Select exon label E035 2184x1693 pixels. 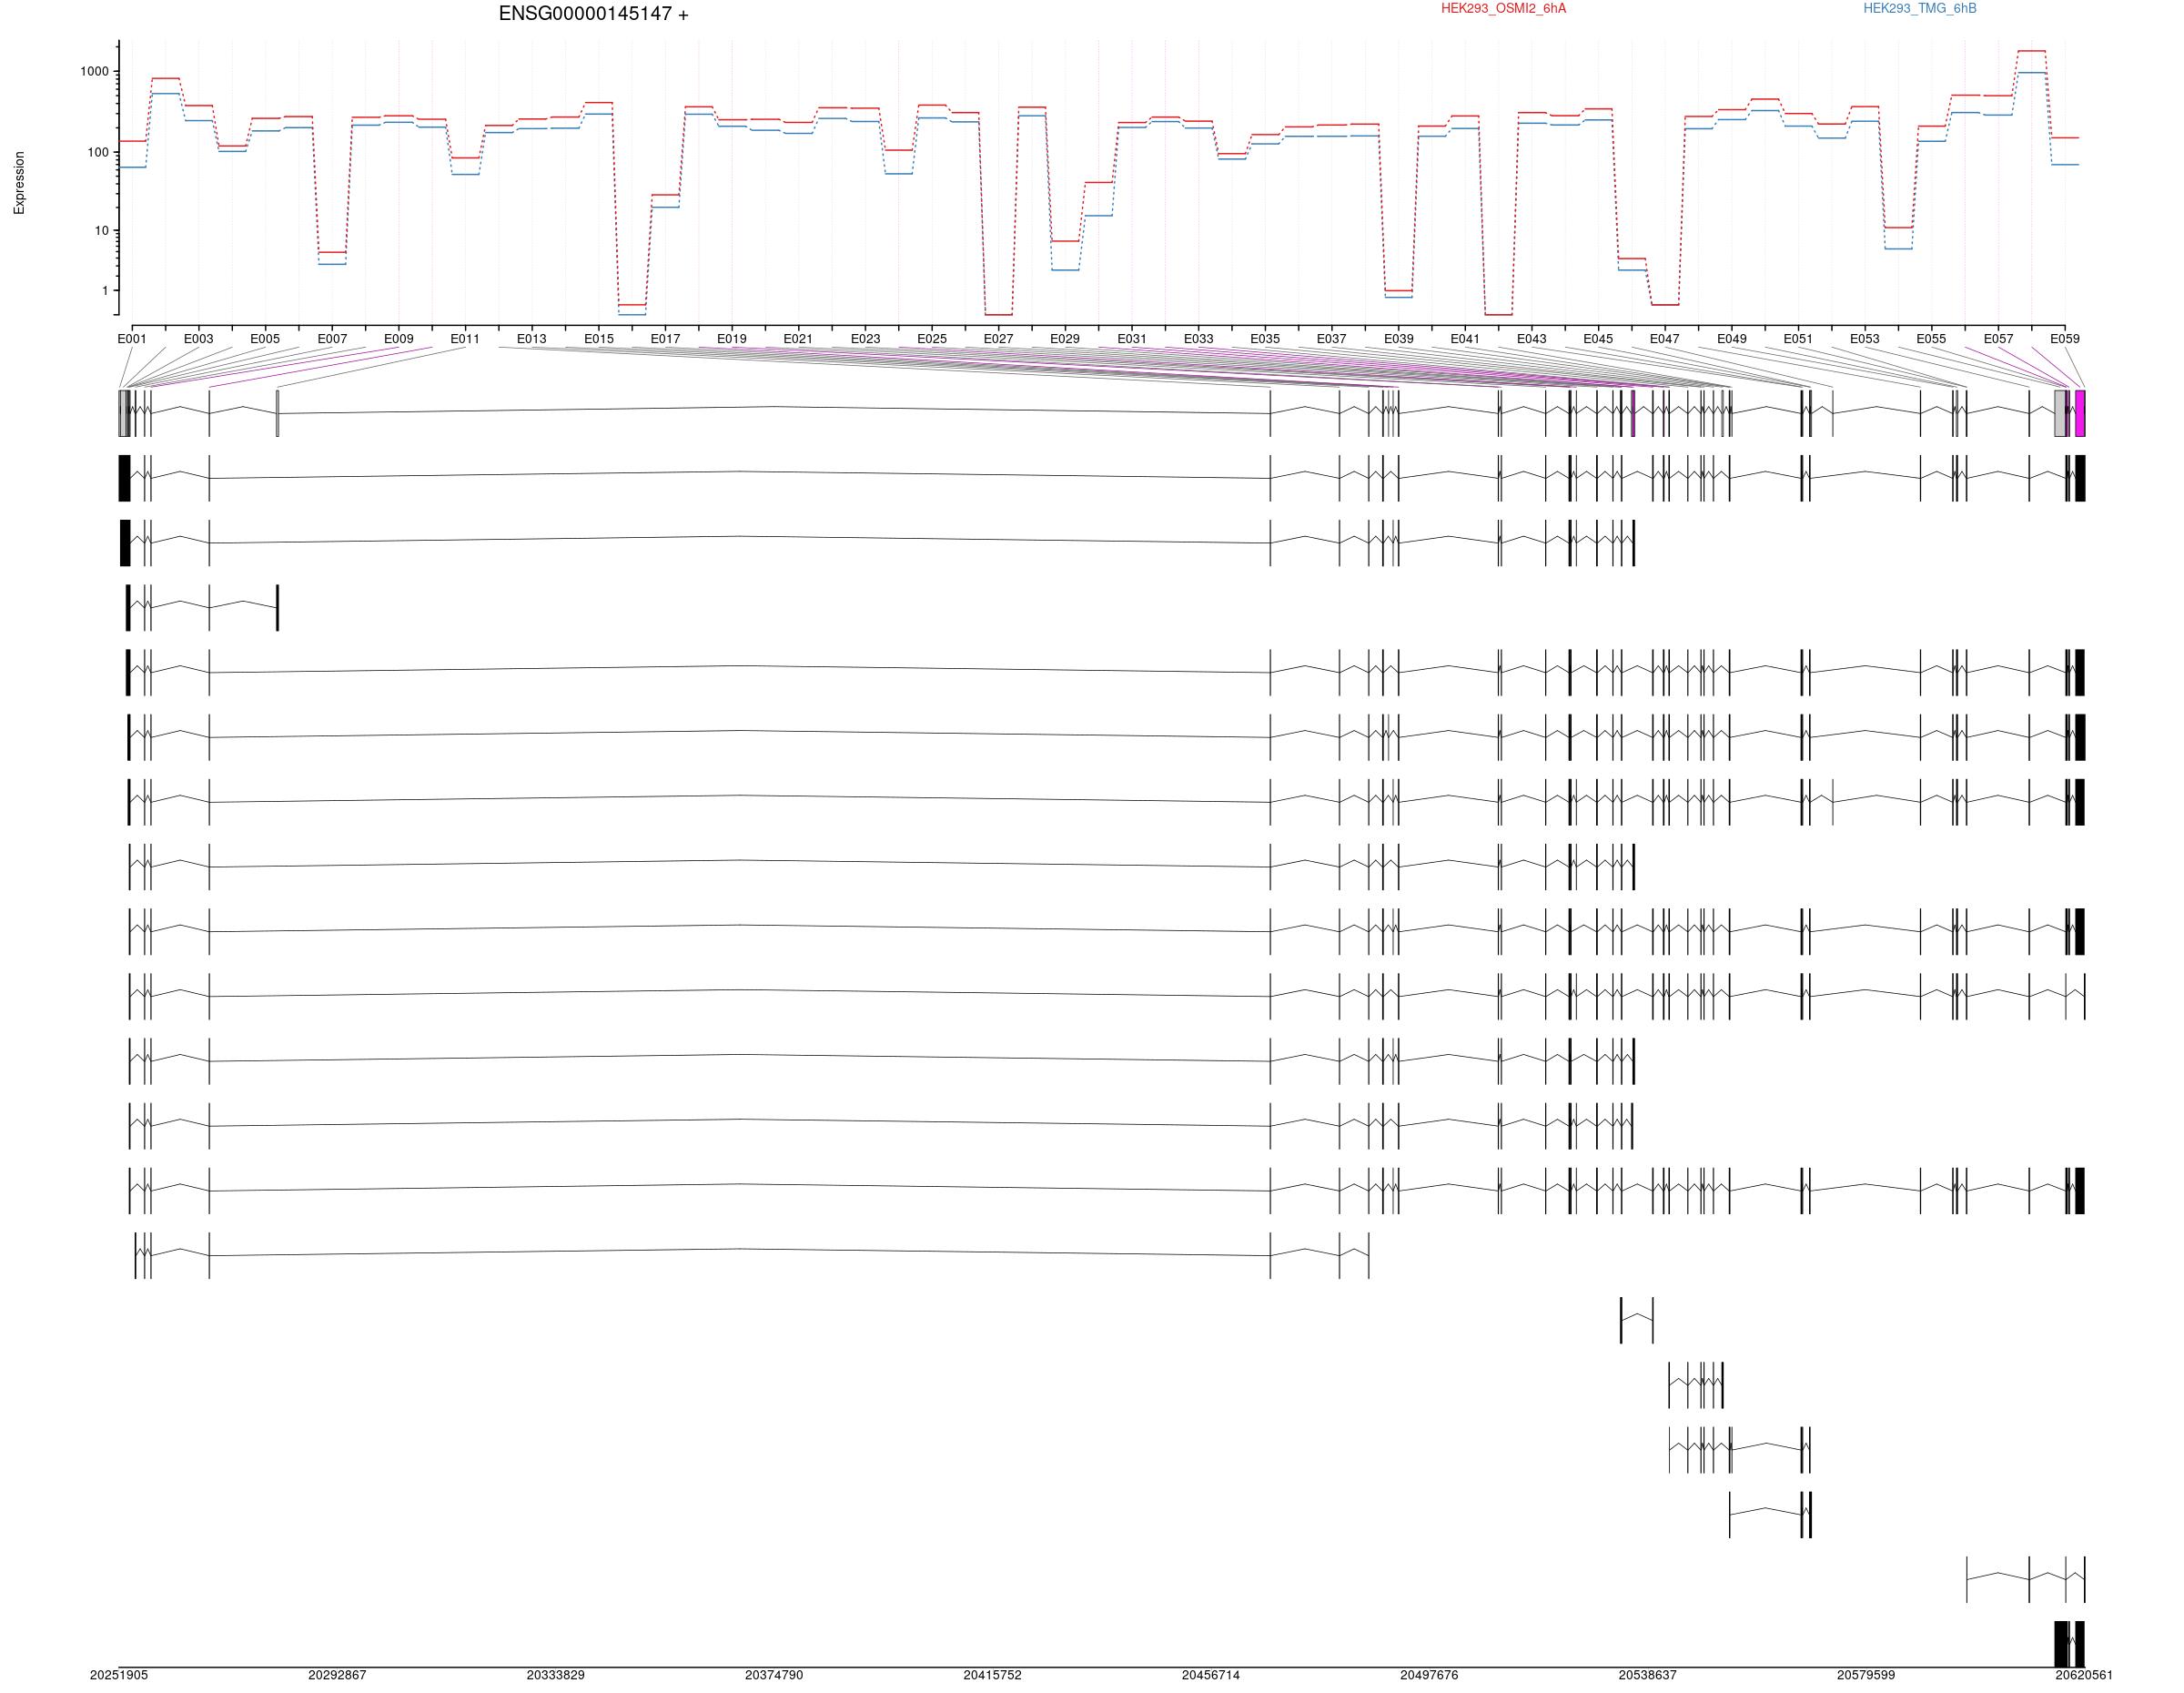point(1265,339)
